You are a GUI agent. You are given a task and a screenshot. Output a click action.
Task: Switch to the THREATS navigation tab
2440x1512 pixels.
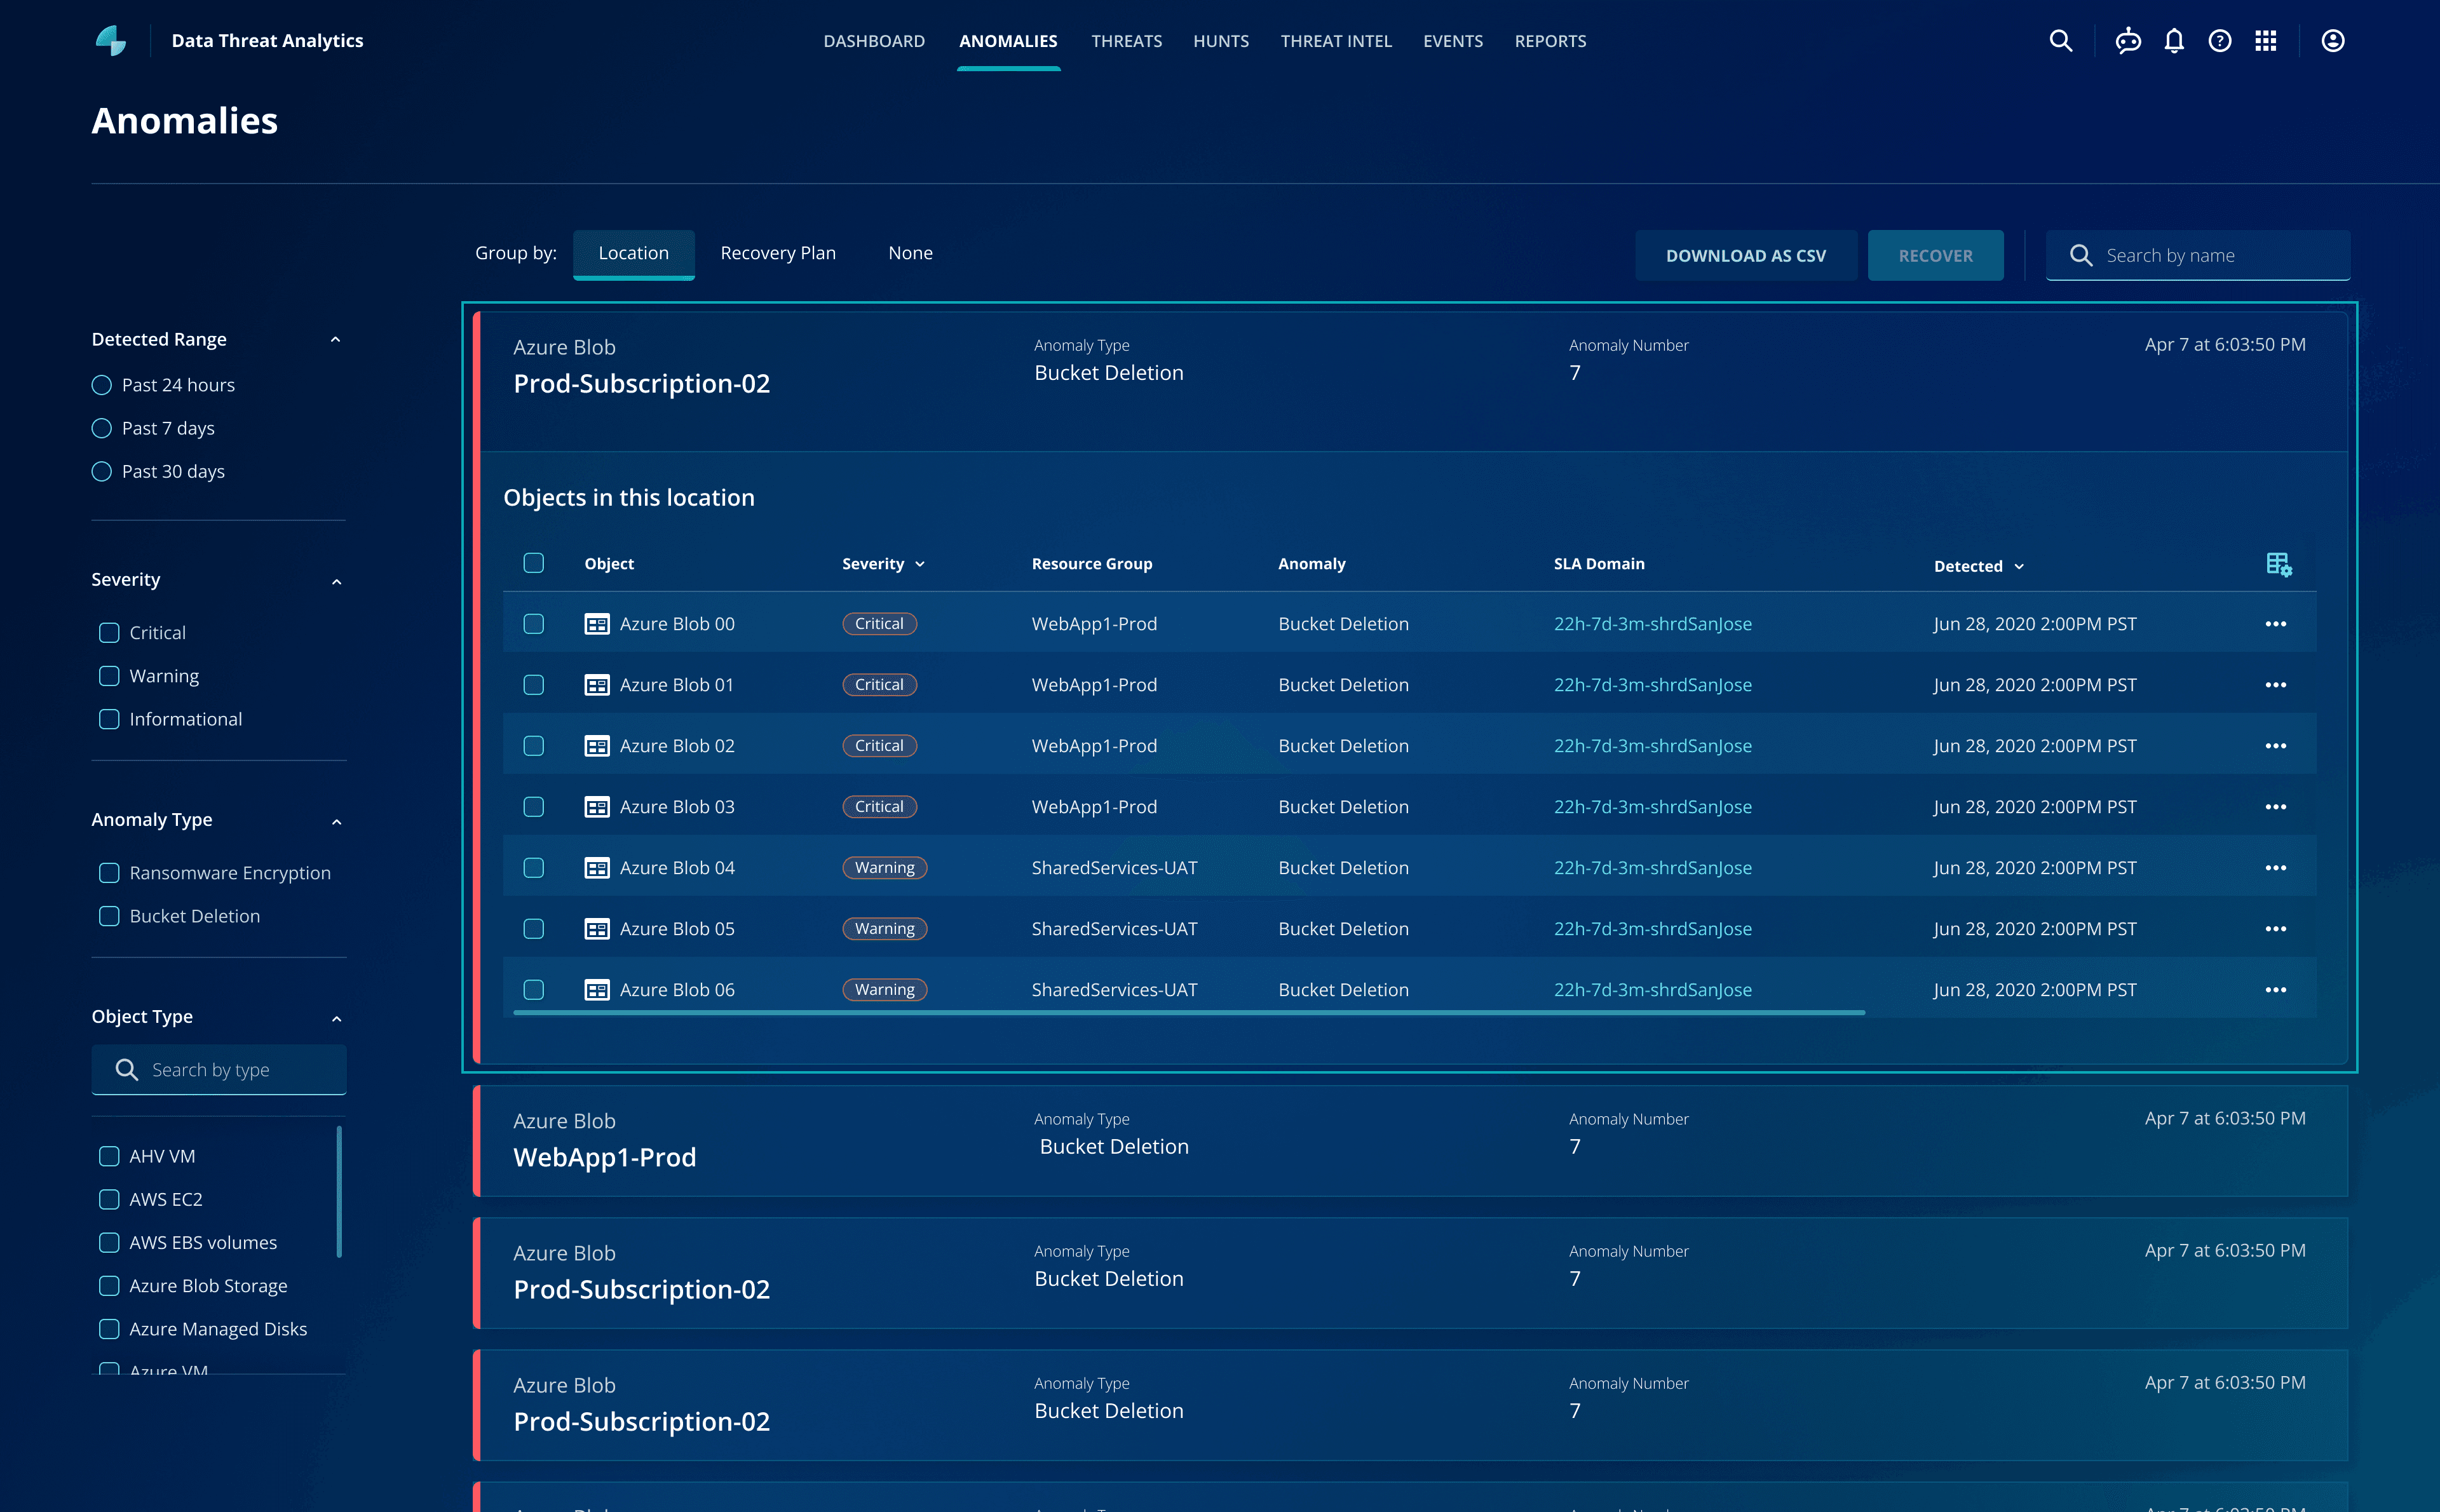coord(1126,41)
